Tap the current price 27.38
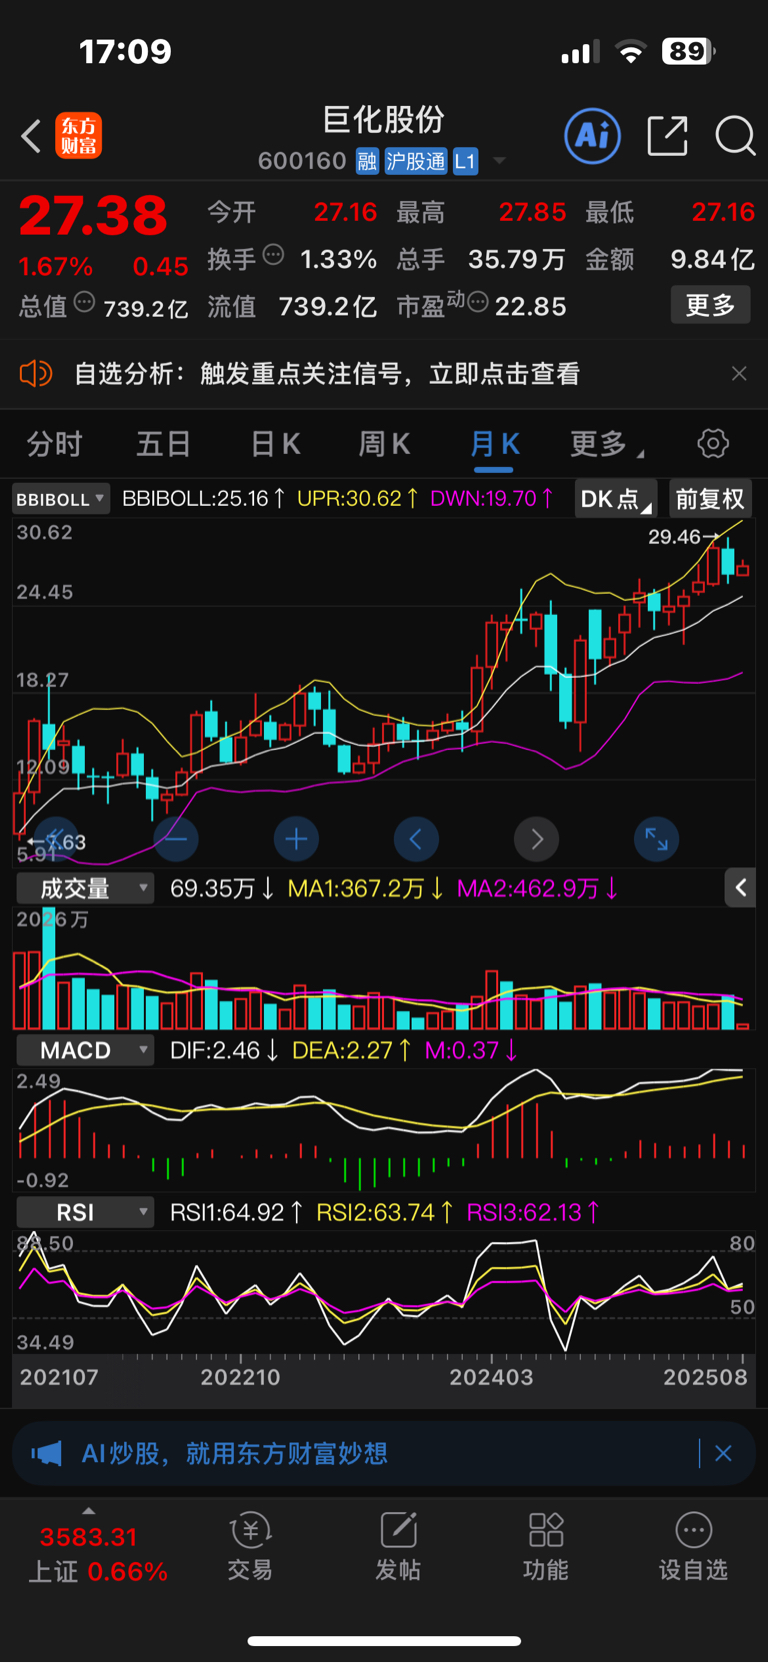Viewport: 768px width, 1663px height. tap(93, 215)
